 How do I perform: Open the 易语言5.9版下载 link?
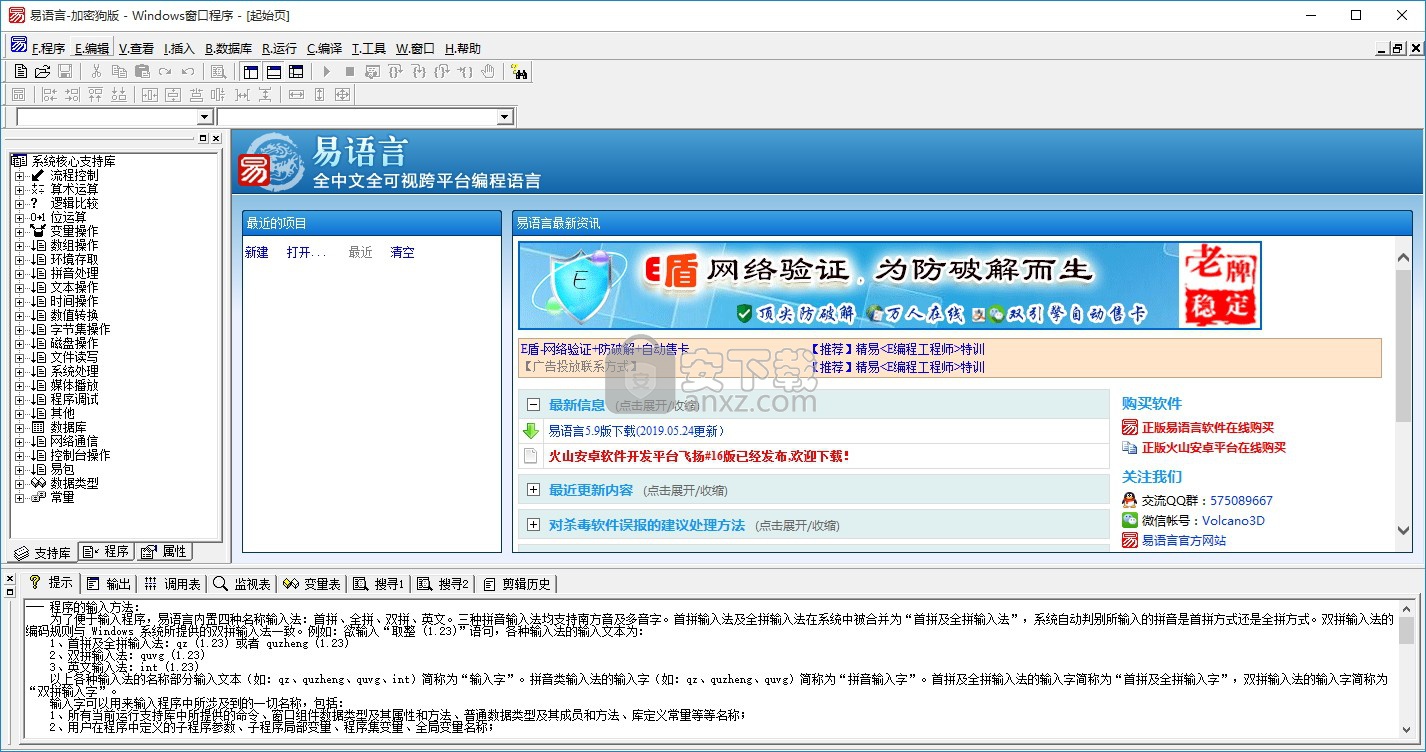(636, 431)
